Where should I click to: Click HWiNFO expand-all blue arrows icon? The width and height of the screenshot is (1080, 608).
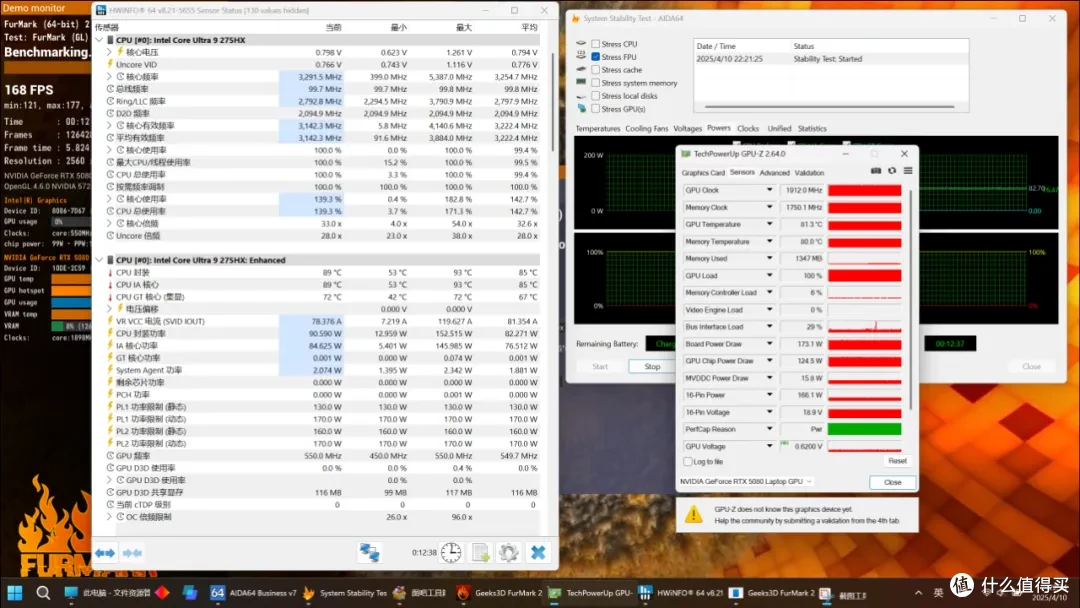click(105, 553)
